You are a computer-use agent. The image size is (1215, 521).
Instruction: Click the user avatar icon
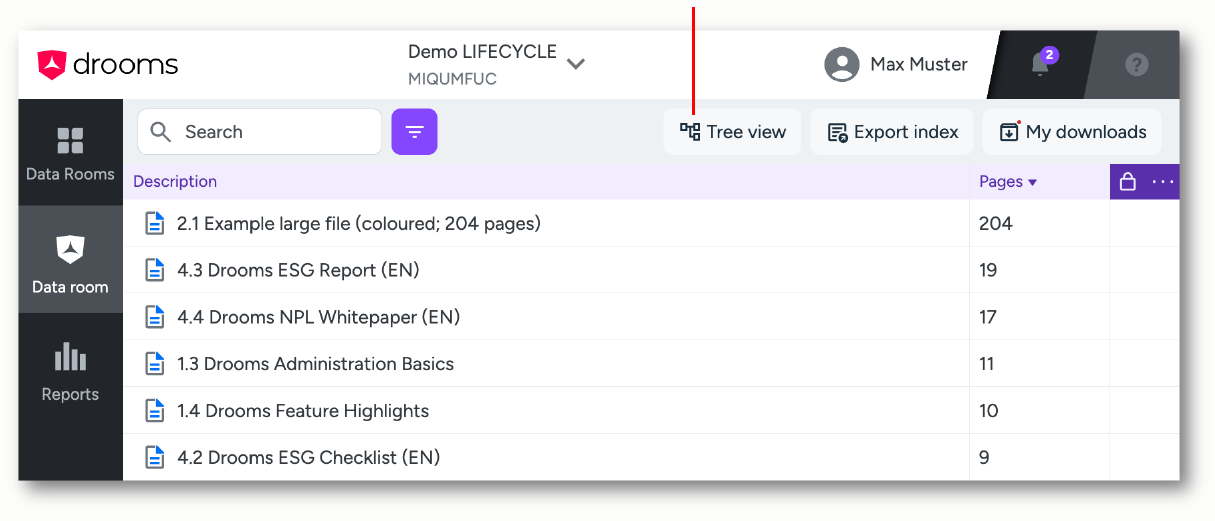(842, 64)
